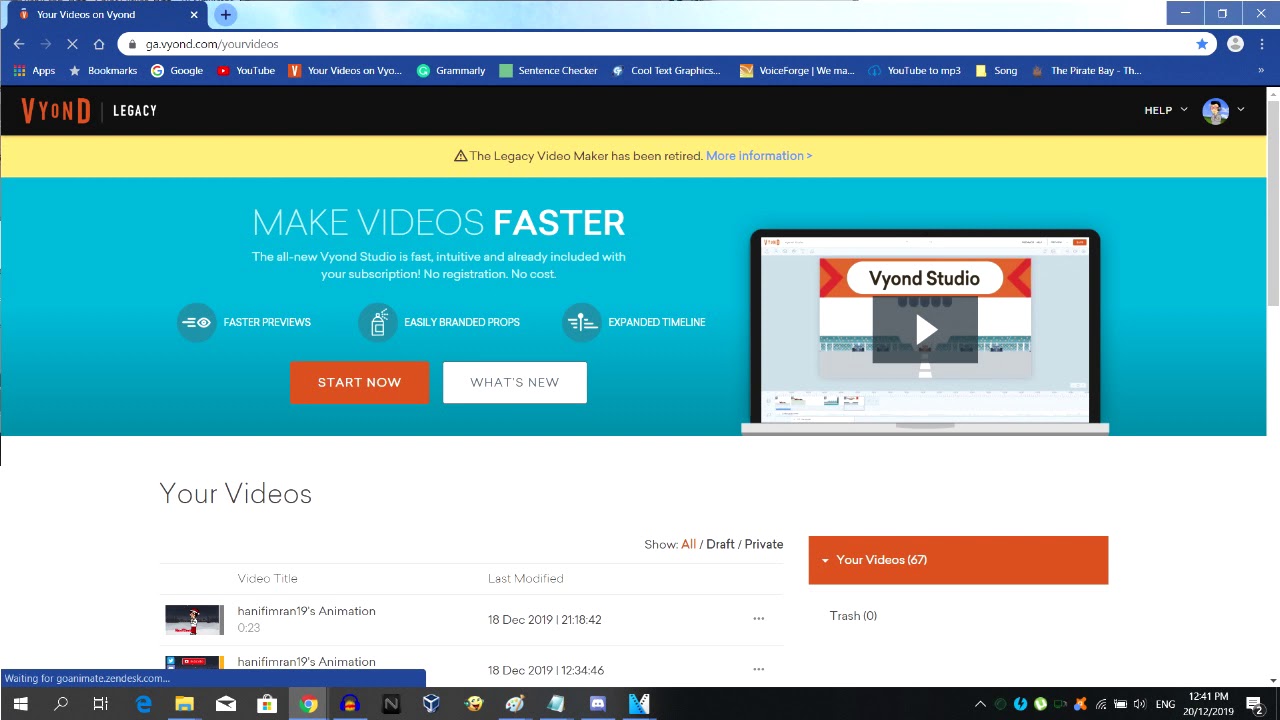Viewport: 1280px width, 720px height.
Task: Open the user avatar account menu
Action: pyautogui.click(x=1224, y=110)
